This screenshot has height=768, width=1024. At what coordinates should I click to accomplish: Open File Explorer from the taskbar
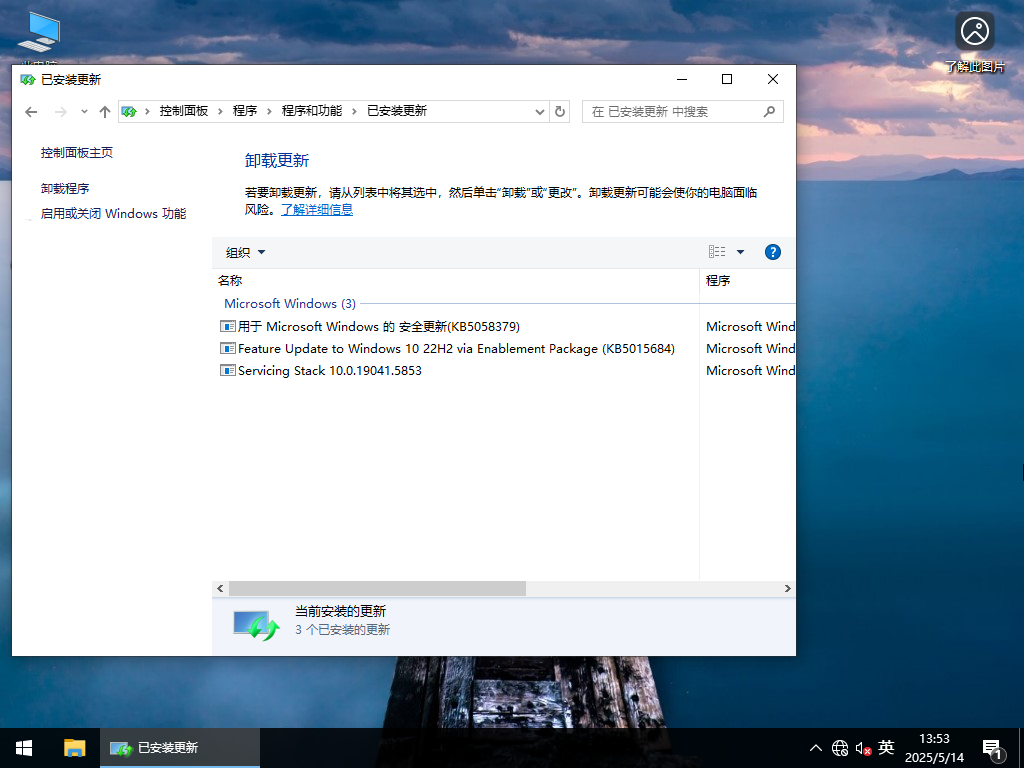tap(73, 747)
